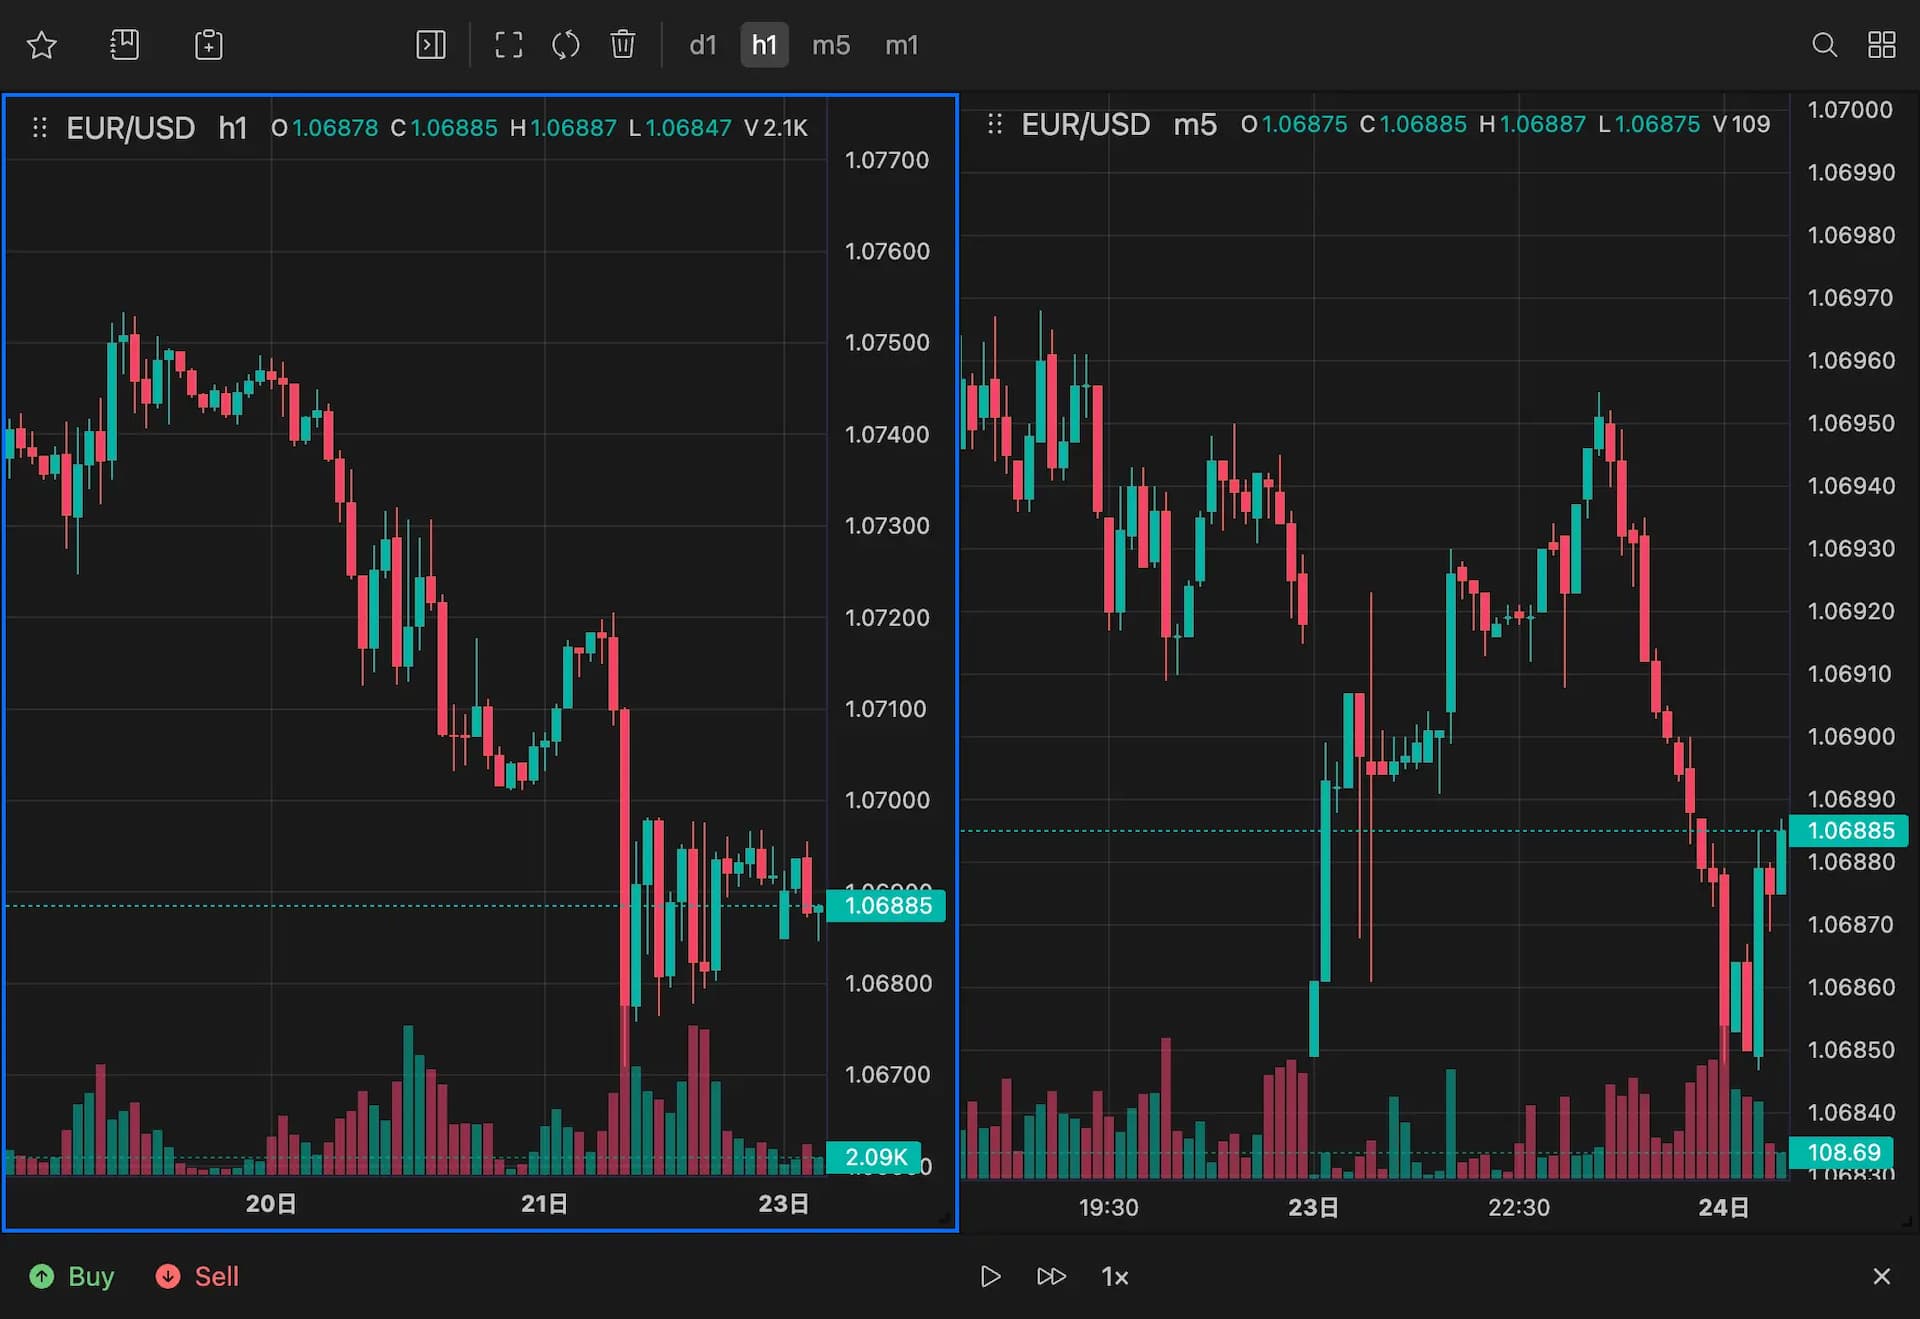Grab the m5 chart drag handle

994,124
